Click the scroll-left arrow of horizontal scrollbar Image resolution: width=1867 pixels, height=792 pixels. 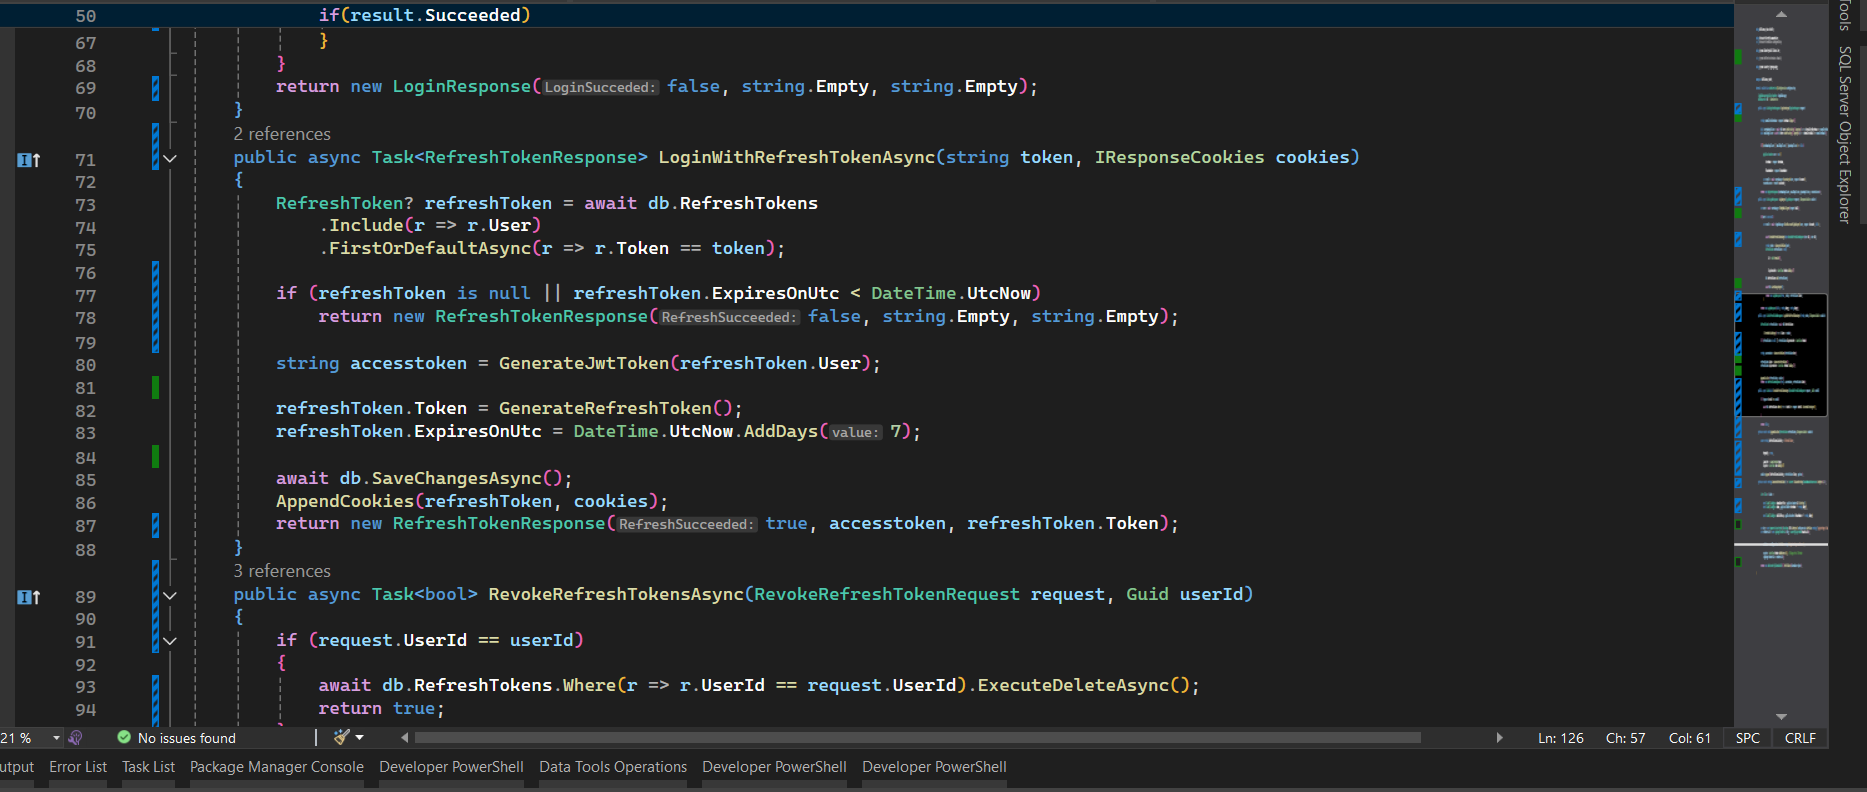pyautogui.click(x=404, y=738)
